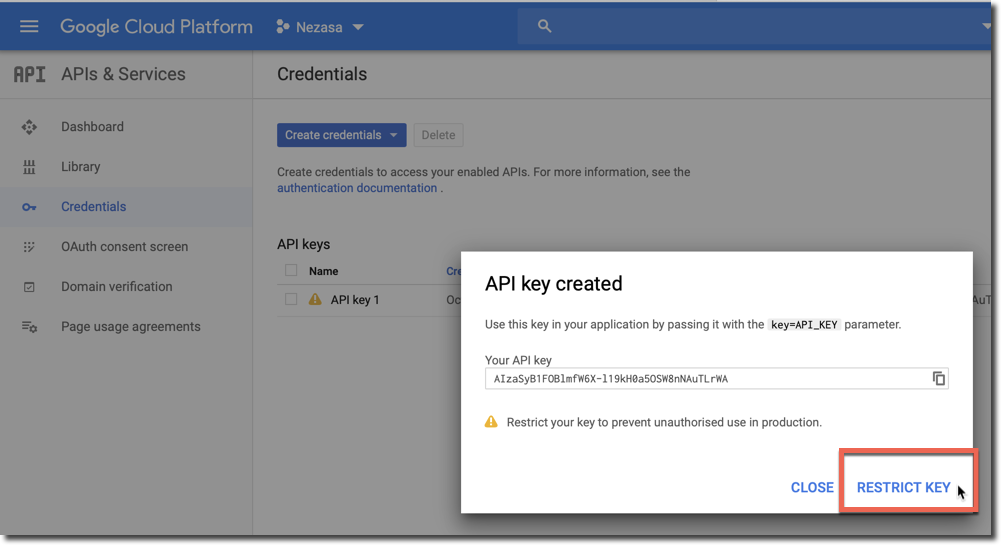Click the API logo icon in sidebar

[x=30, y=75]
